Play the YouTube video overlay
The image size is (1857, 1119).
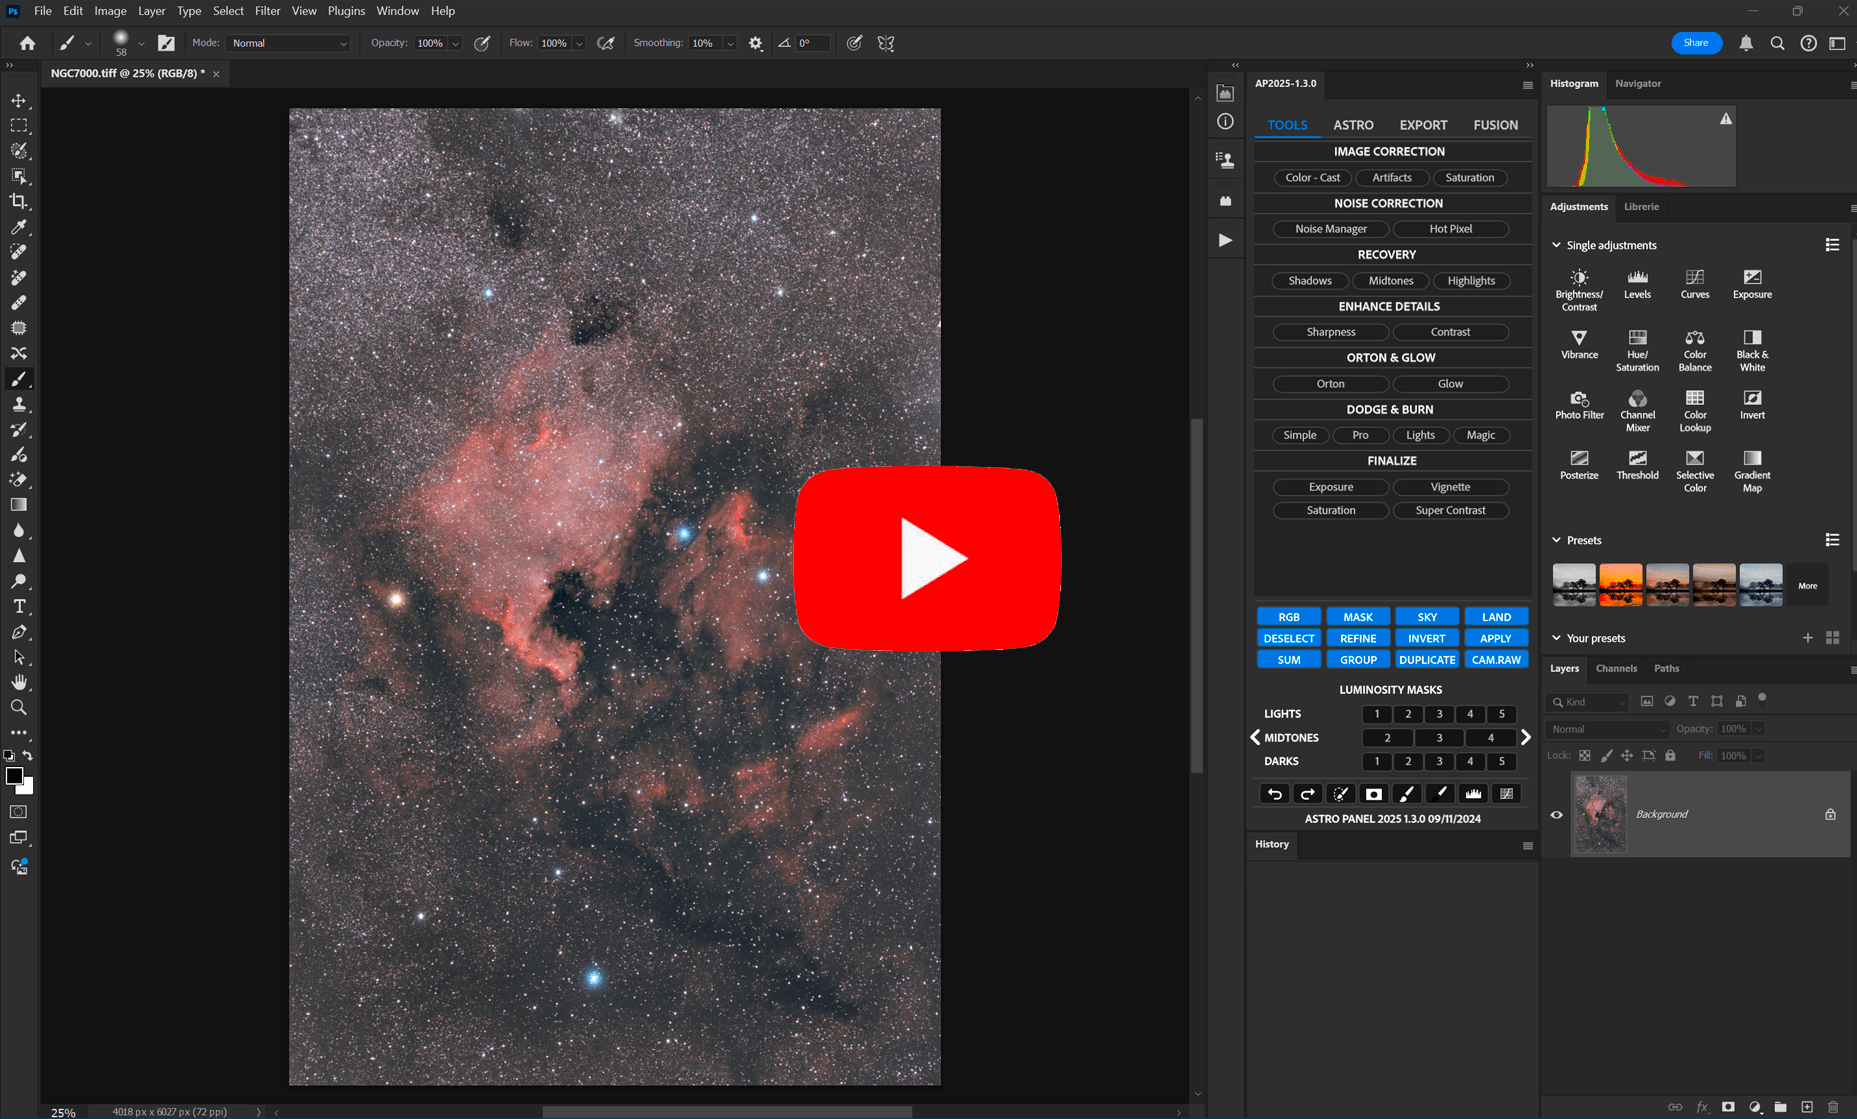tap(927, 558)
